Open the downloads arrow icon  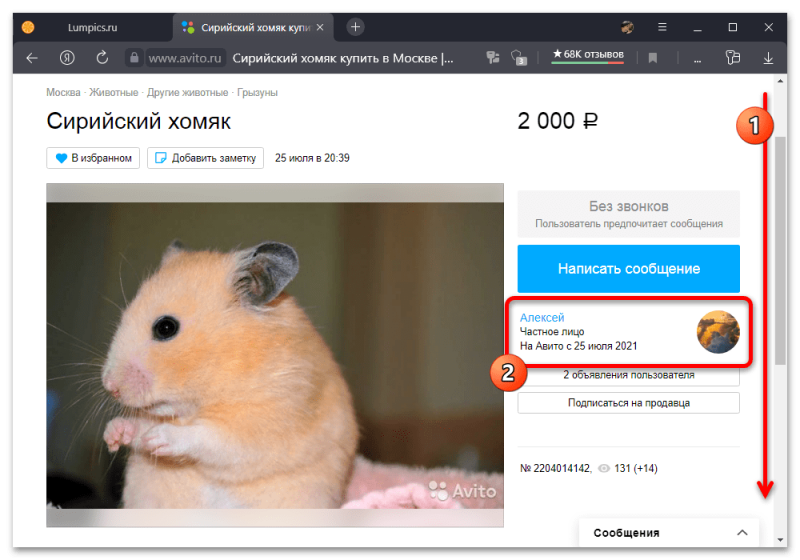(x=768, y=58)
